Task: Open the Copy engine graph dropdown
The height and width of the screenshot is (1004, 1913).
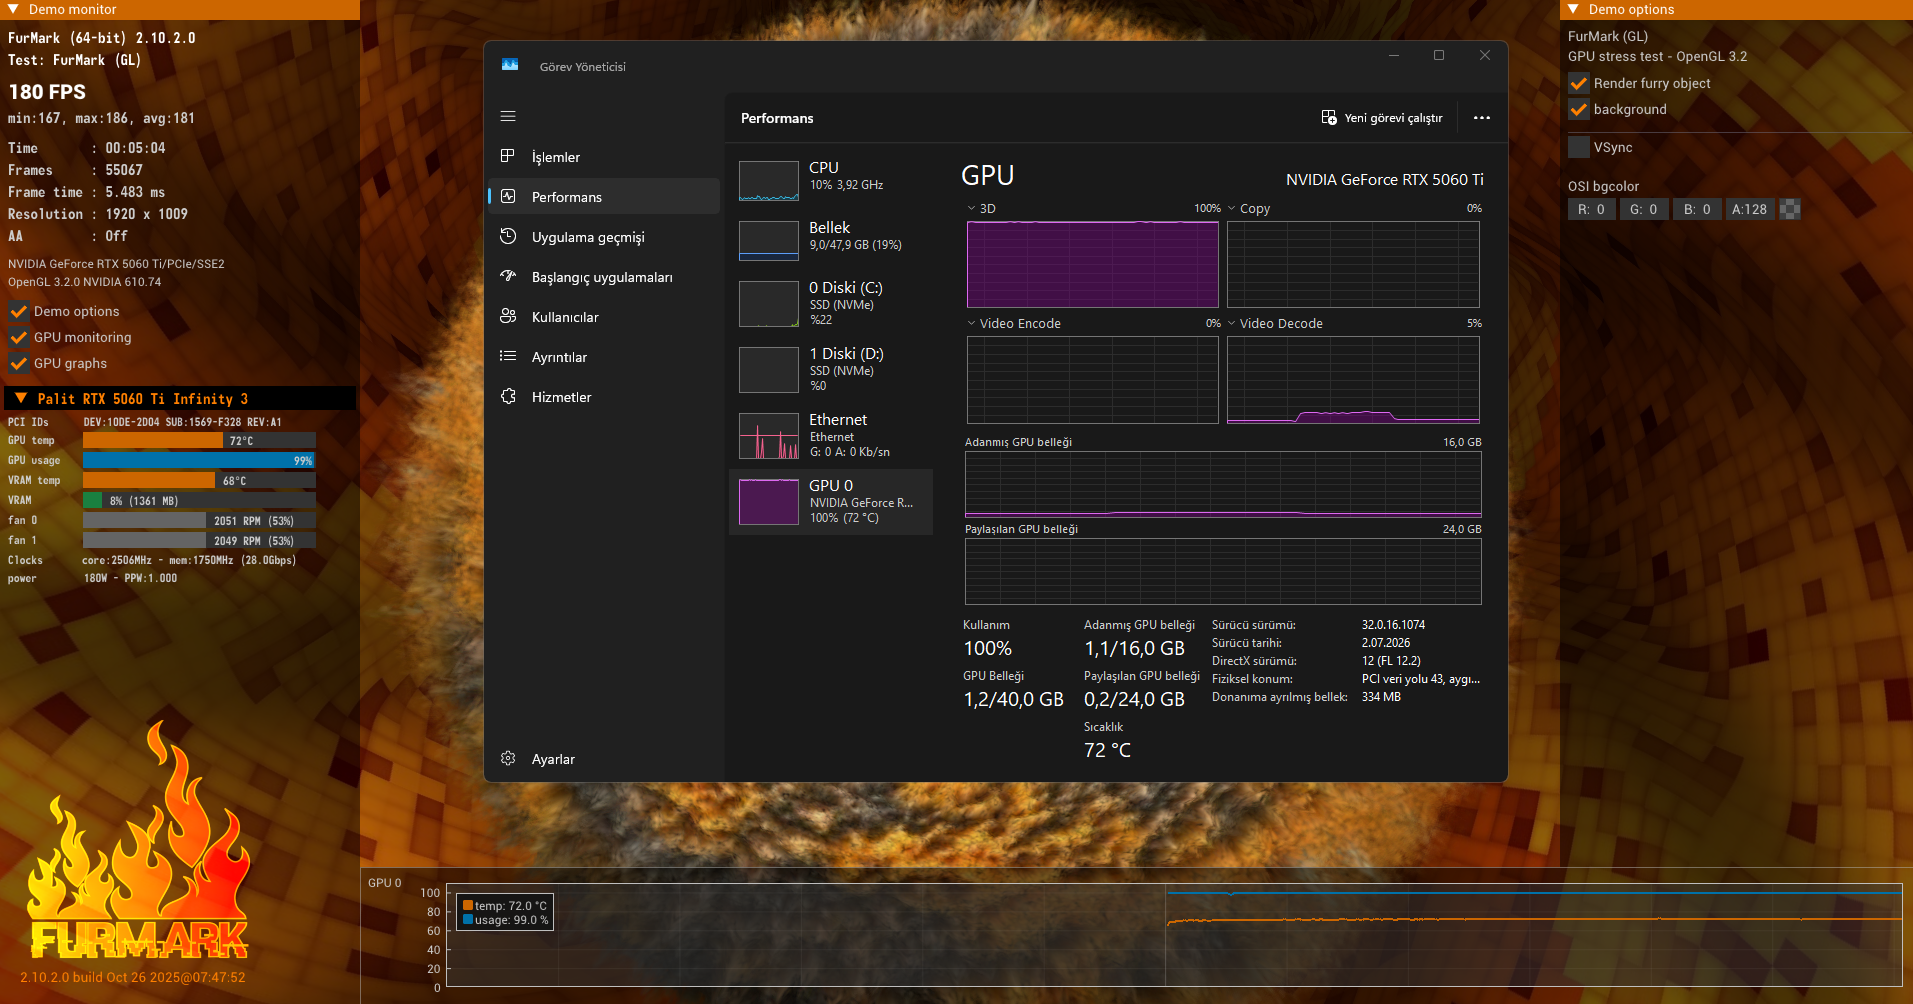Action: [1232, 208]
